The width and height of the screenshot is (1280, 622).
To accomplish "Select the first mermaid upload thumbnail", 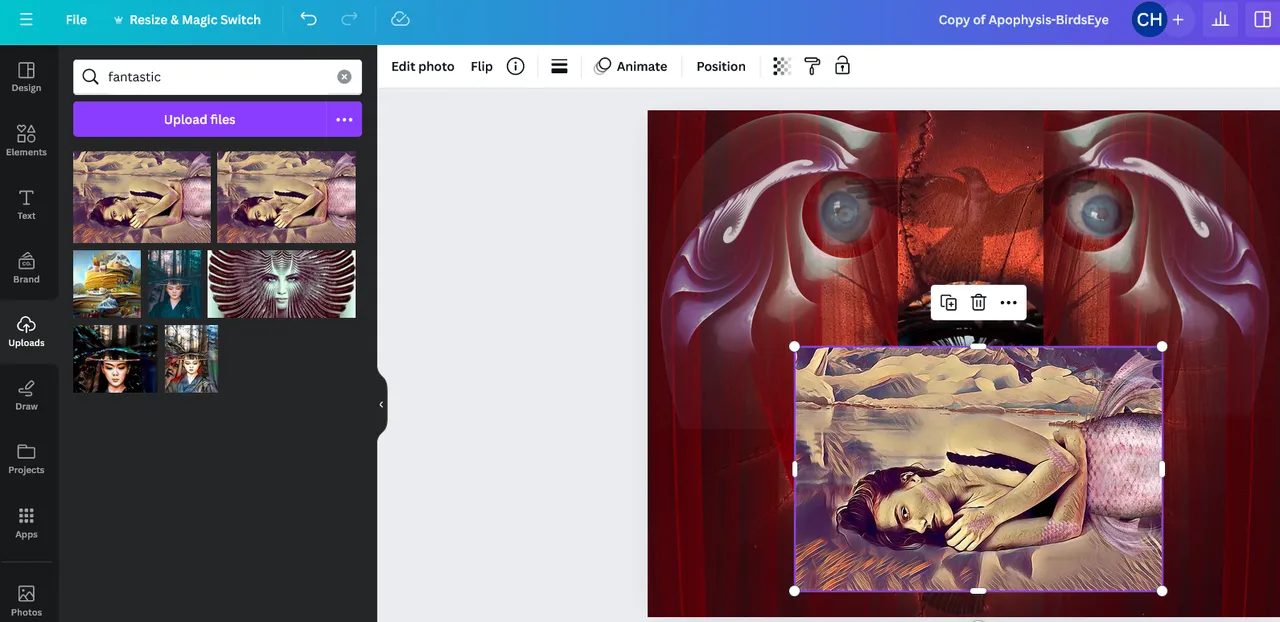I will click(x=142, y=197).
